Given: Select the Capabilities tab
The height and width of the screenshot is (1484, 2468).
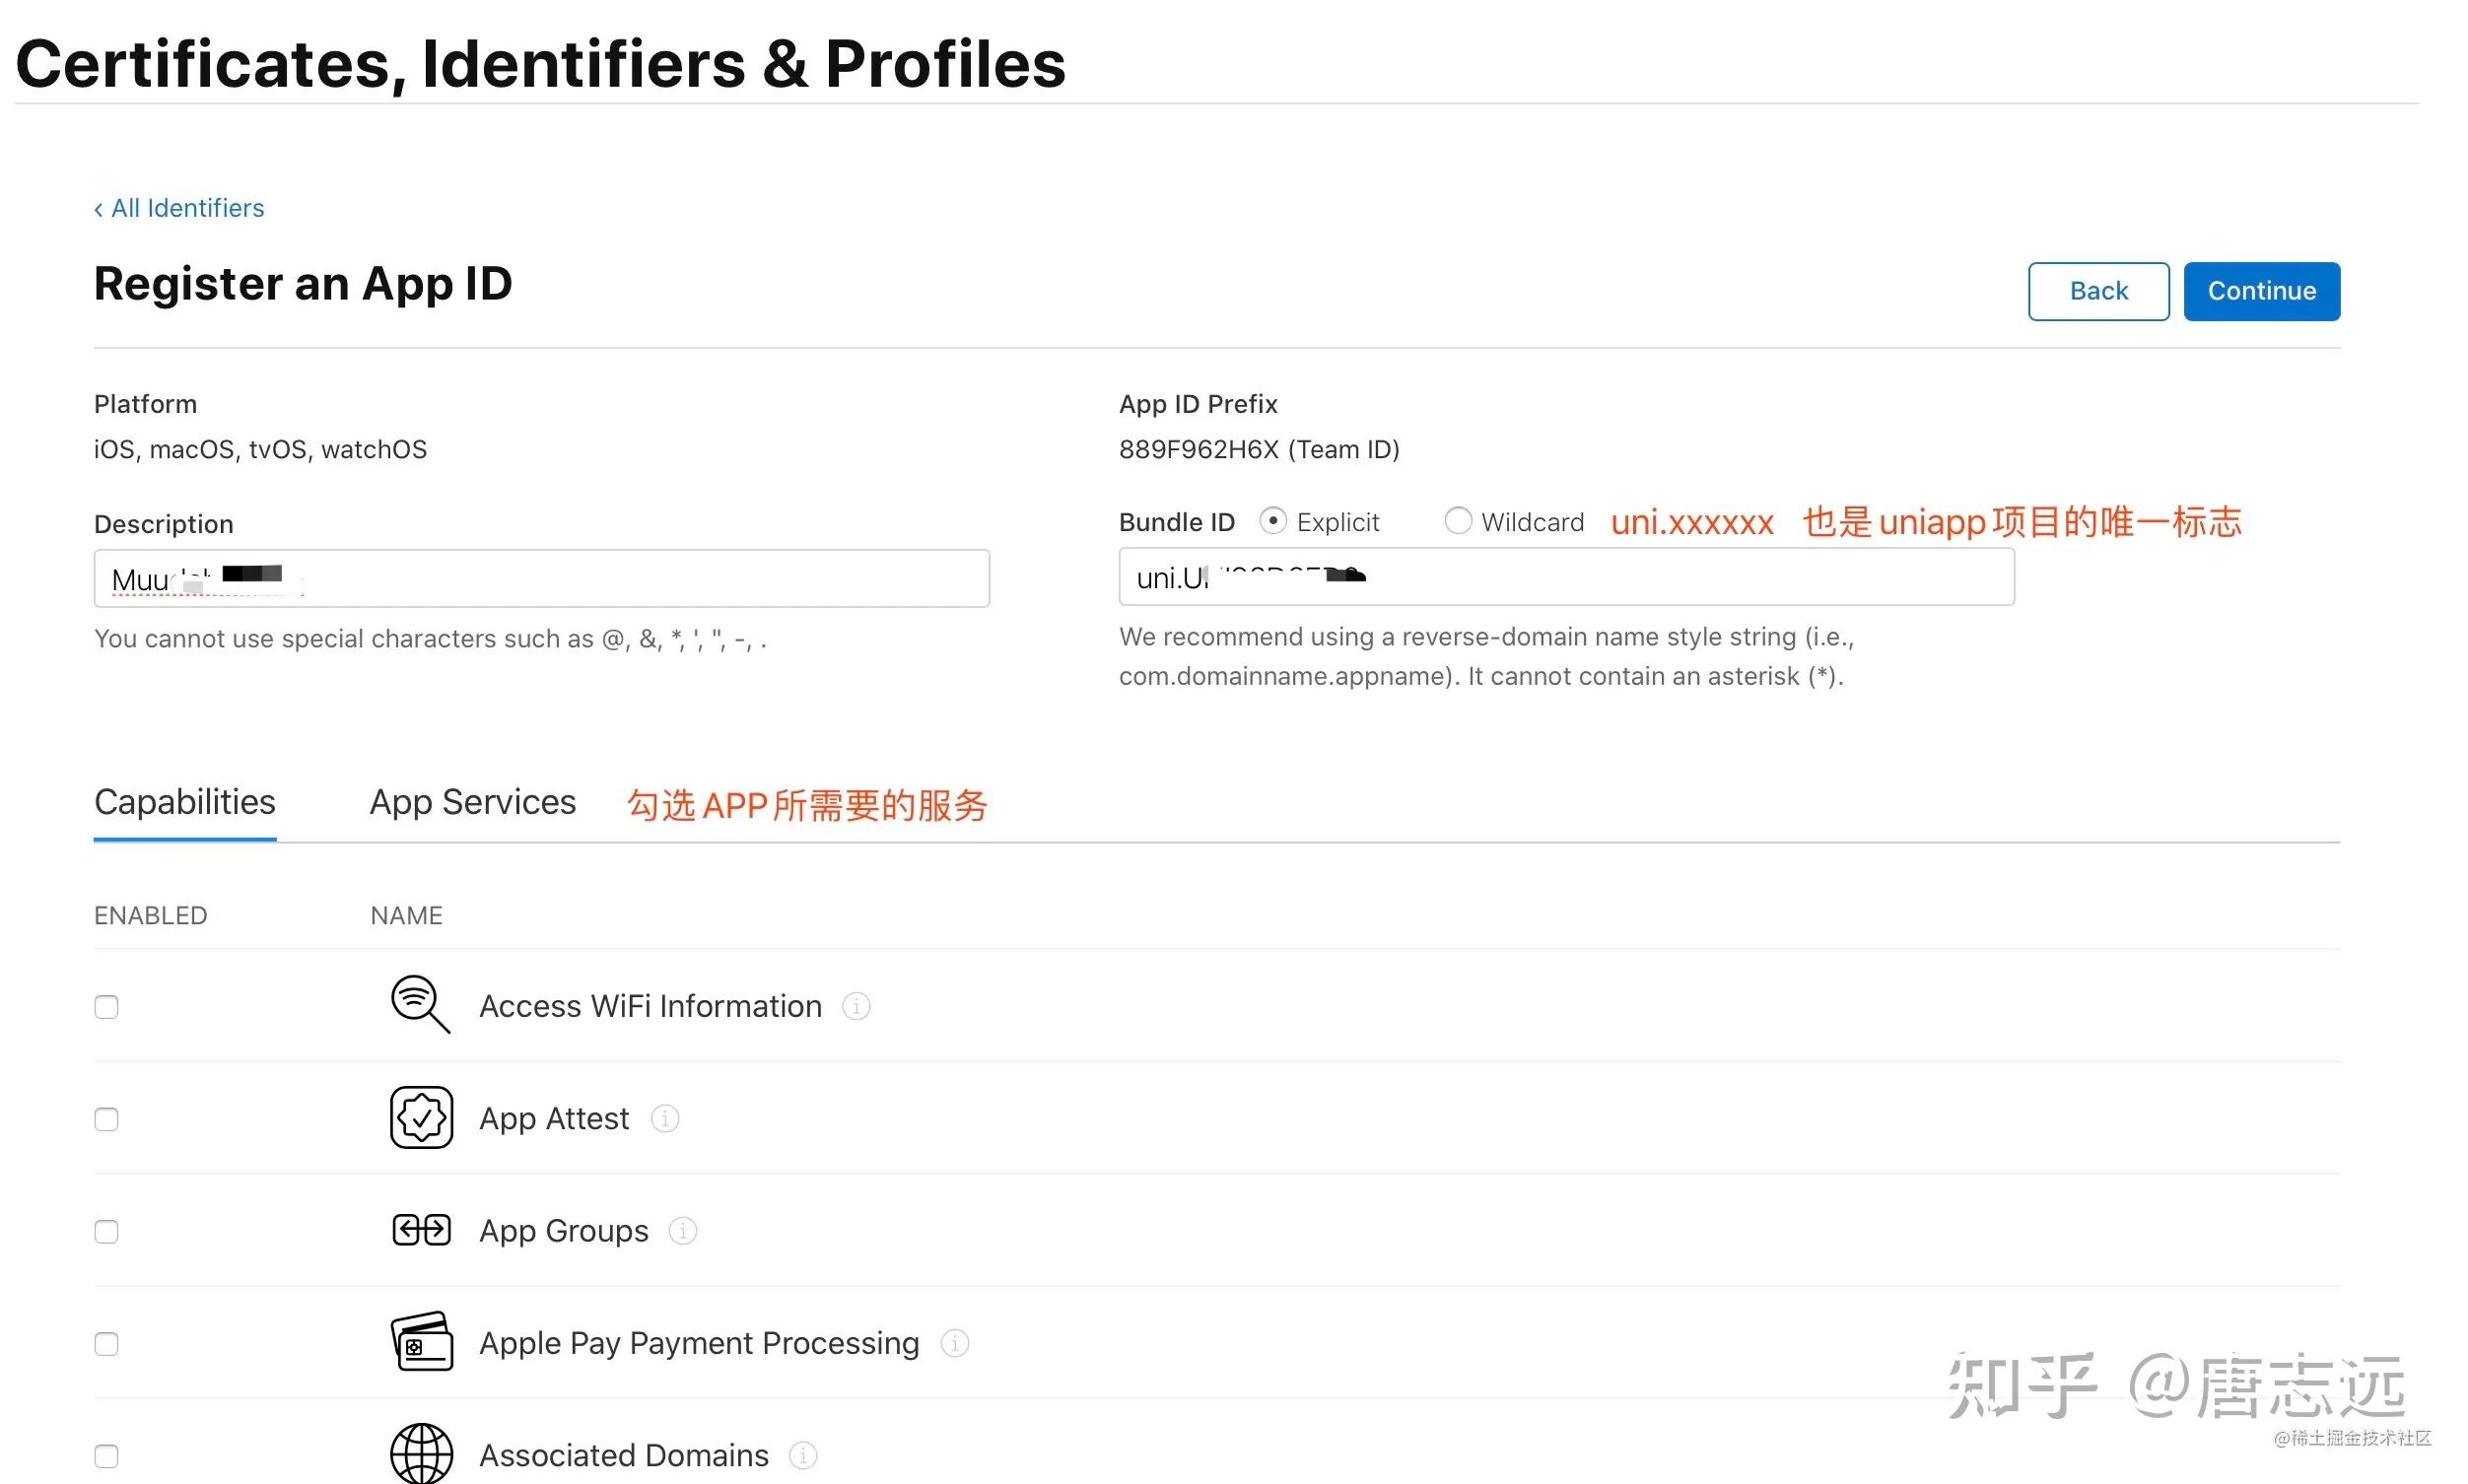Looking at the screenshot, I should pyautogui.click(x=184, y=801).
